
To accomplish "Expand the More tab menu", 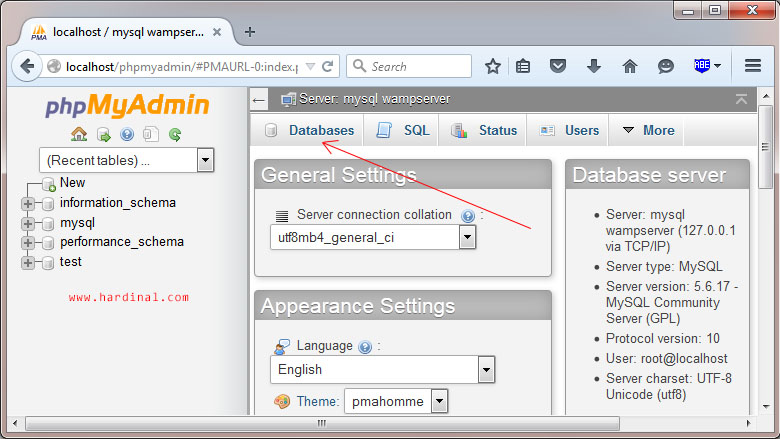I will pos(649,130).
